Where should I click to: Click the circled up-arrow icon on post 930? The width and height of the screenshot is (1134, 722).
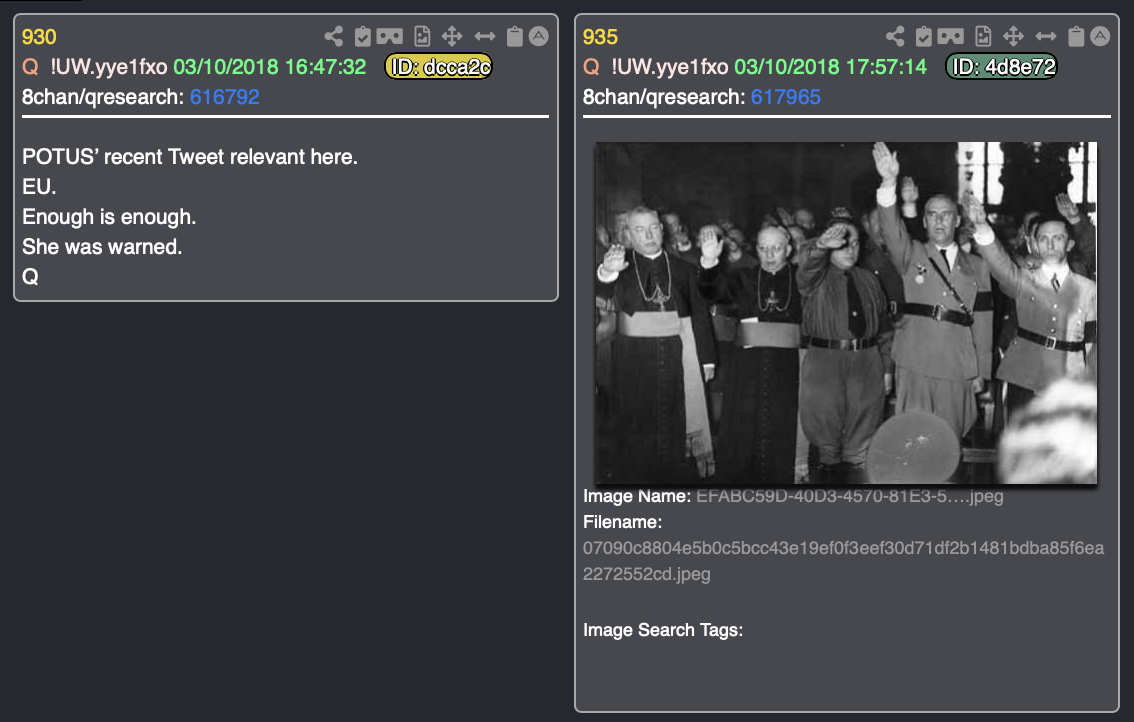(539, 36)
